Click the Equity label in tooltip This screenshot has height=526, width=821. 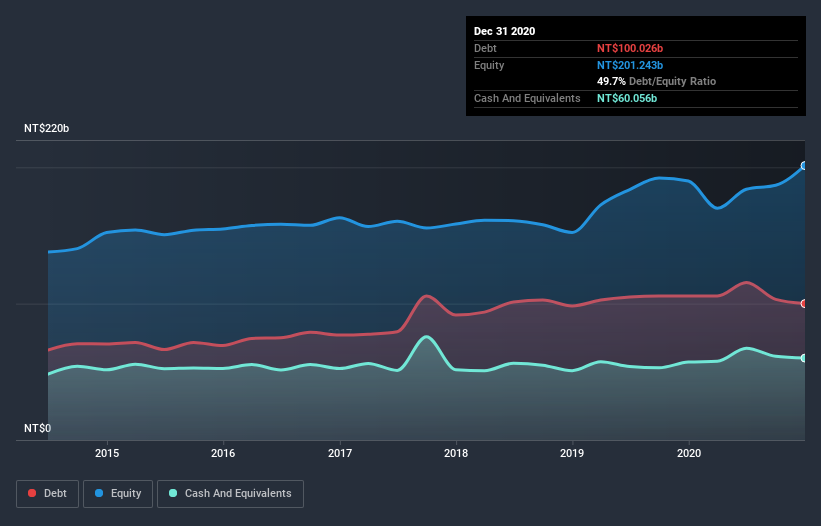click(489, 65)
